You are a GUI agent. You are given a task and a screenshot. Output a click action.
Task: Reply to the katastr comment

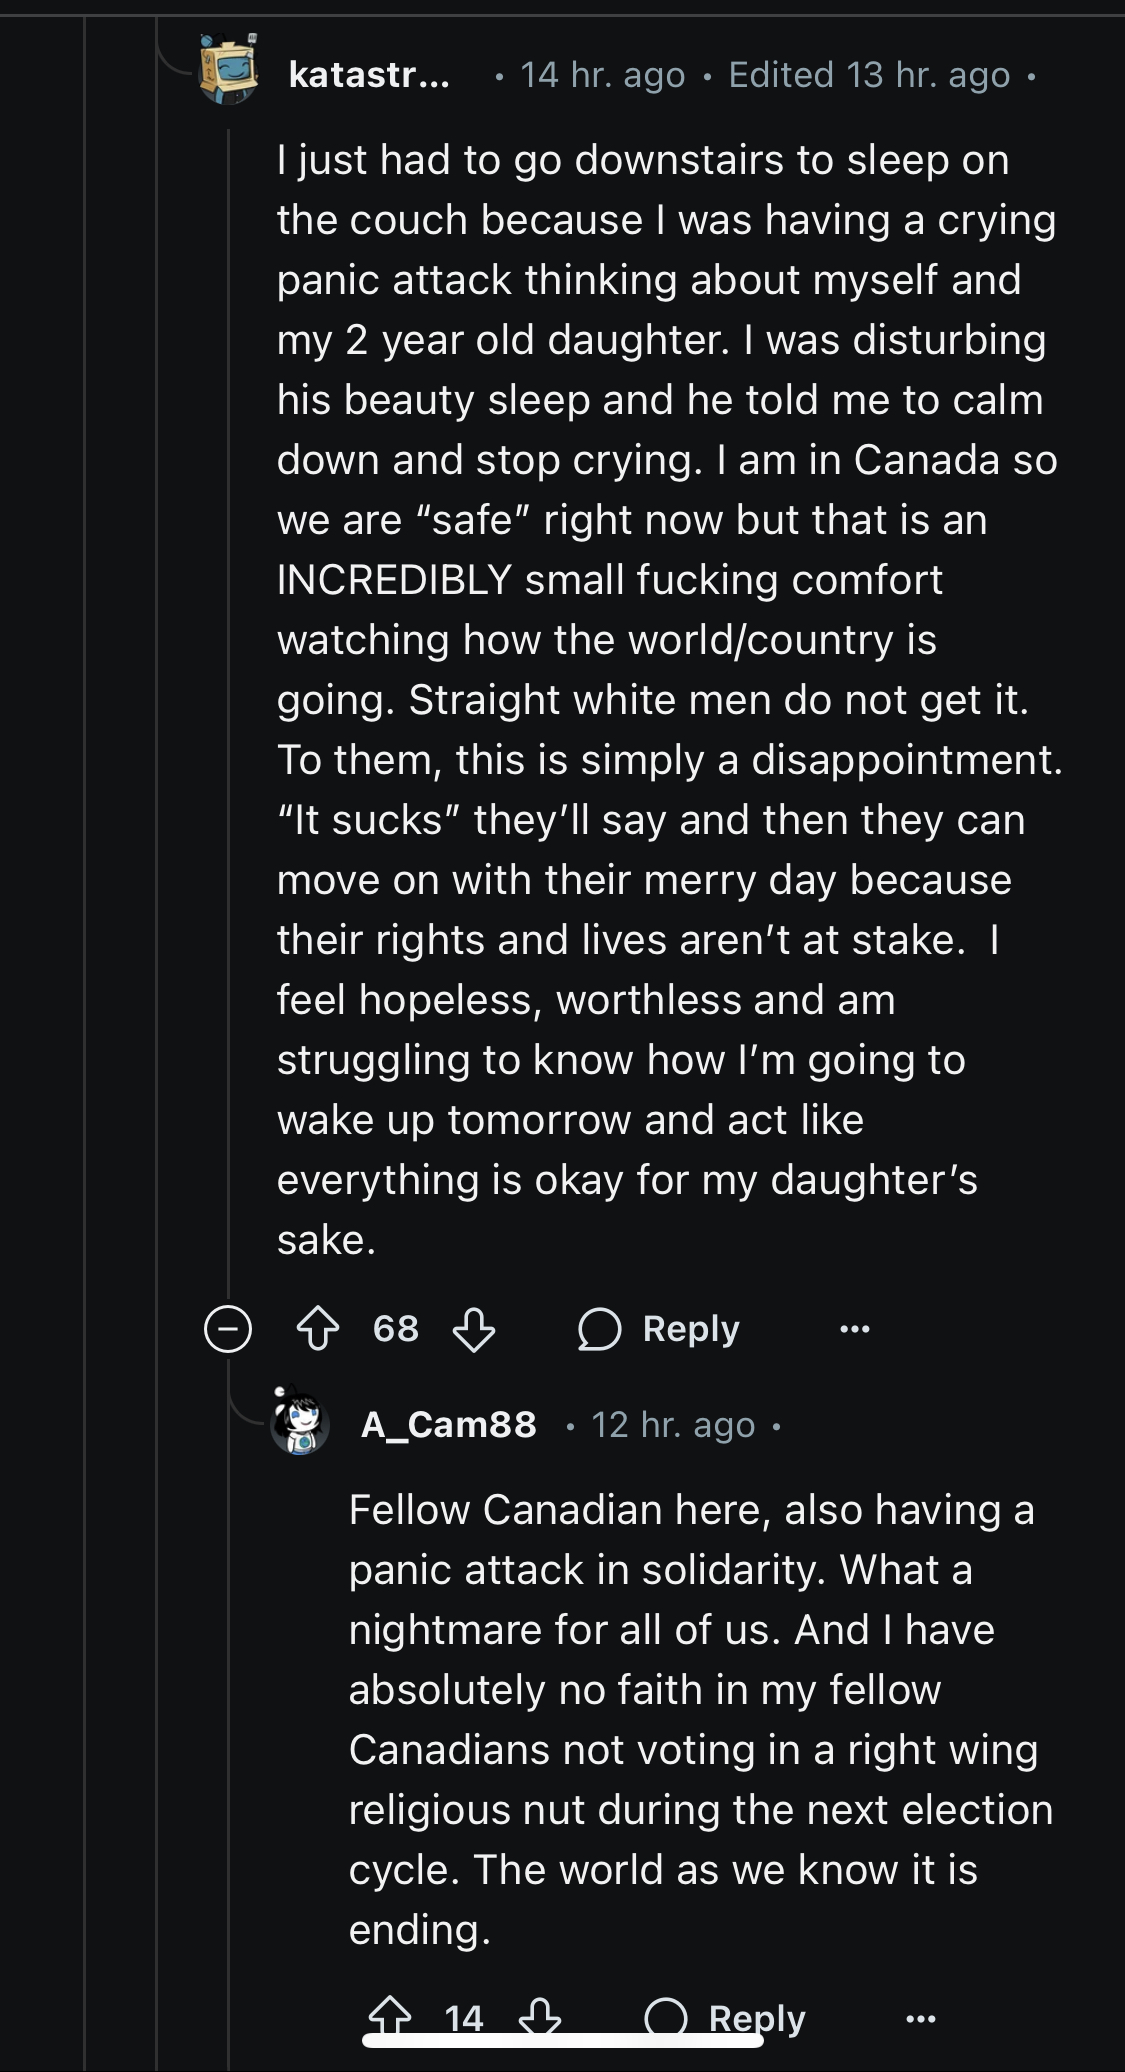(690, 1329)
